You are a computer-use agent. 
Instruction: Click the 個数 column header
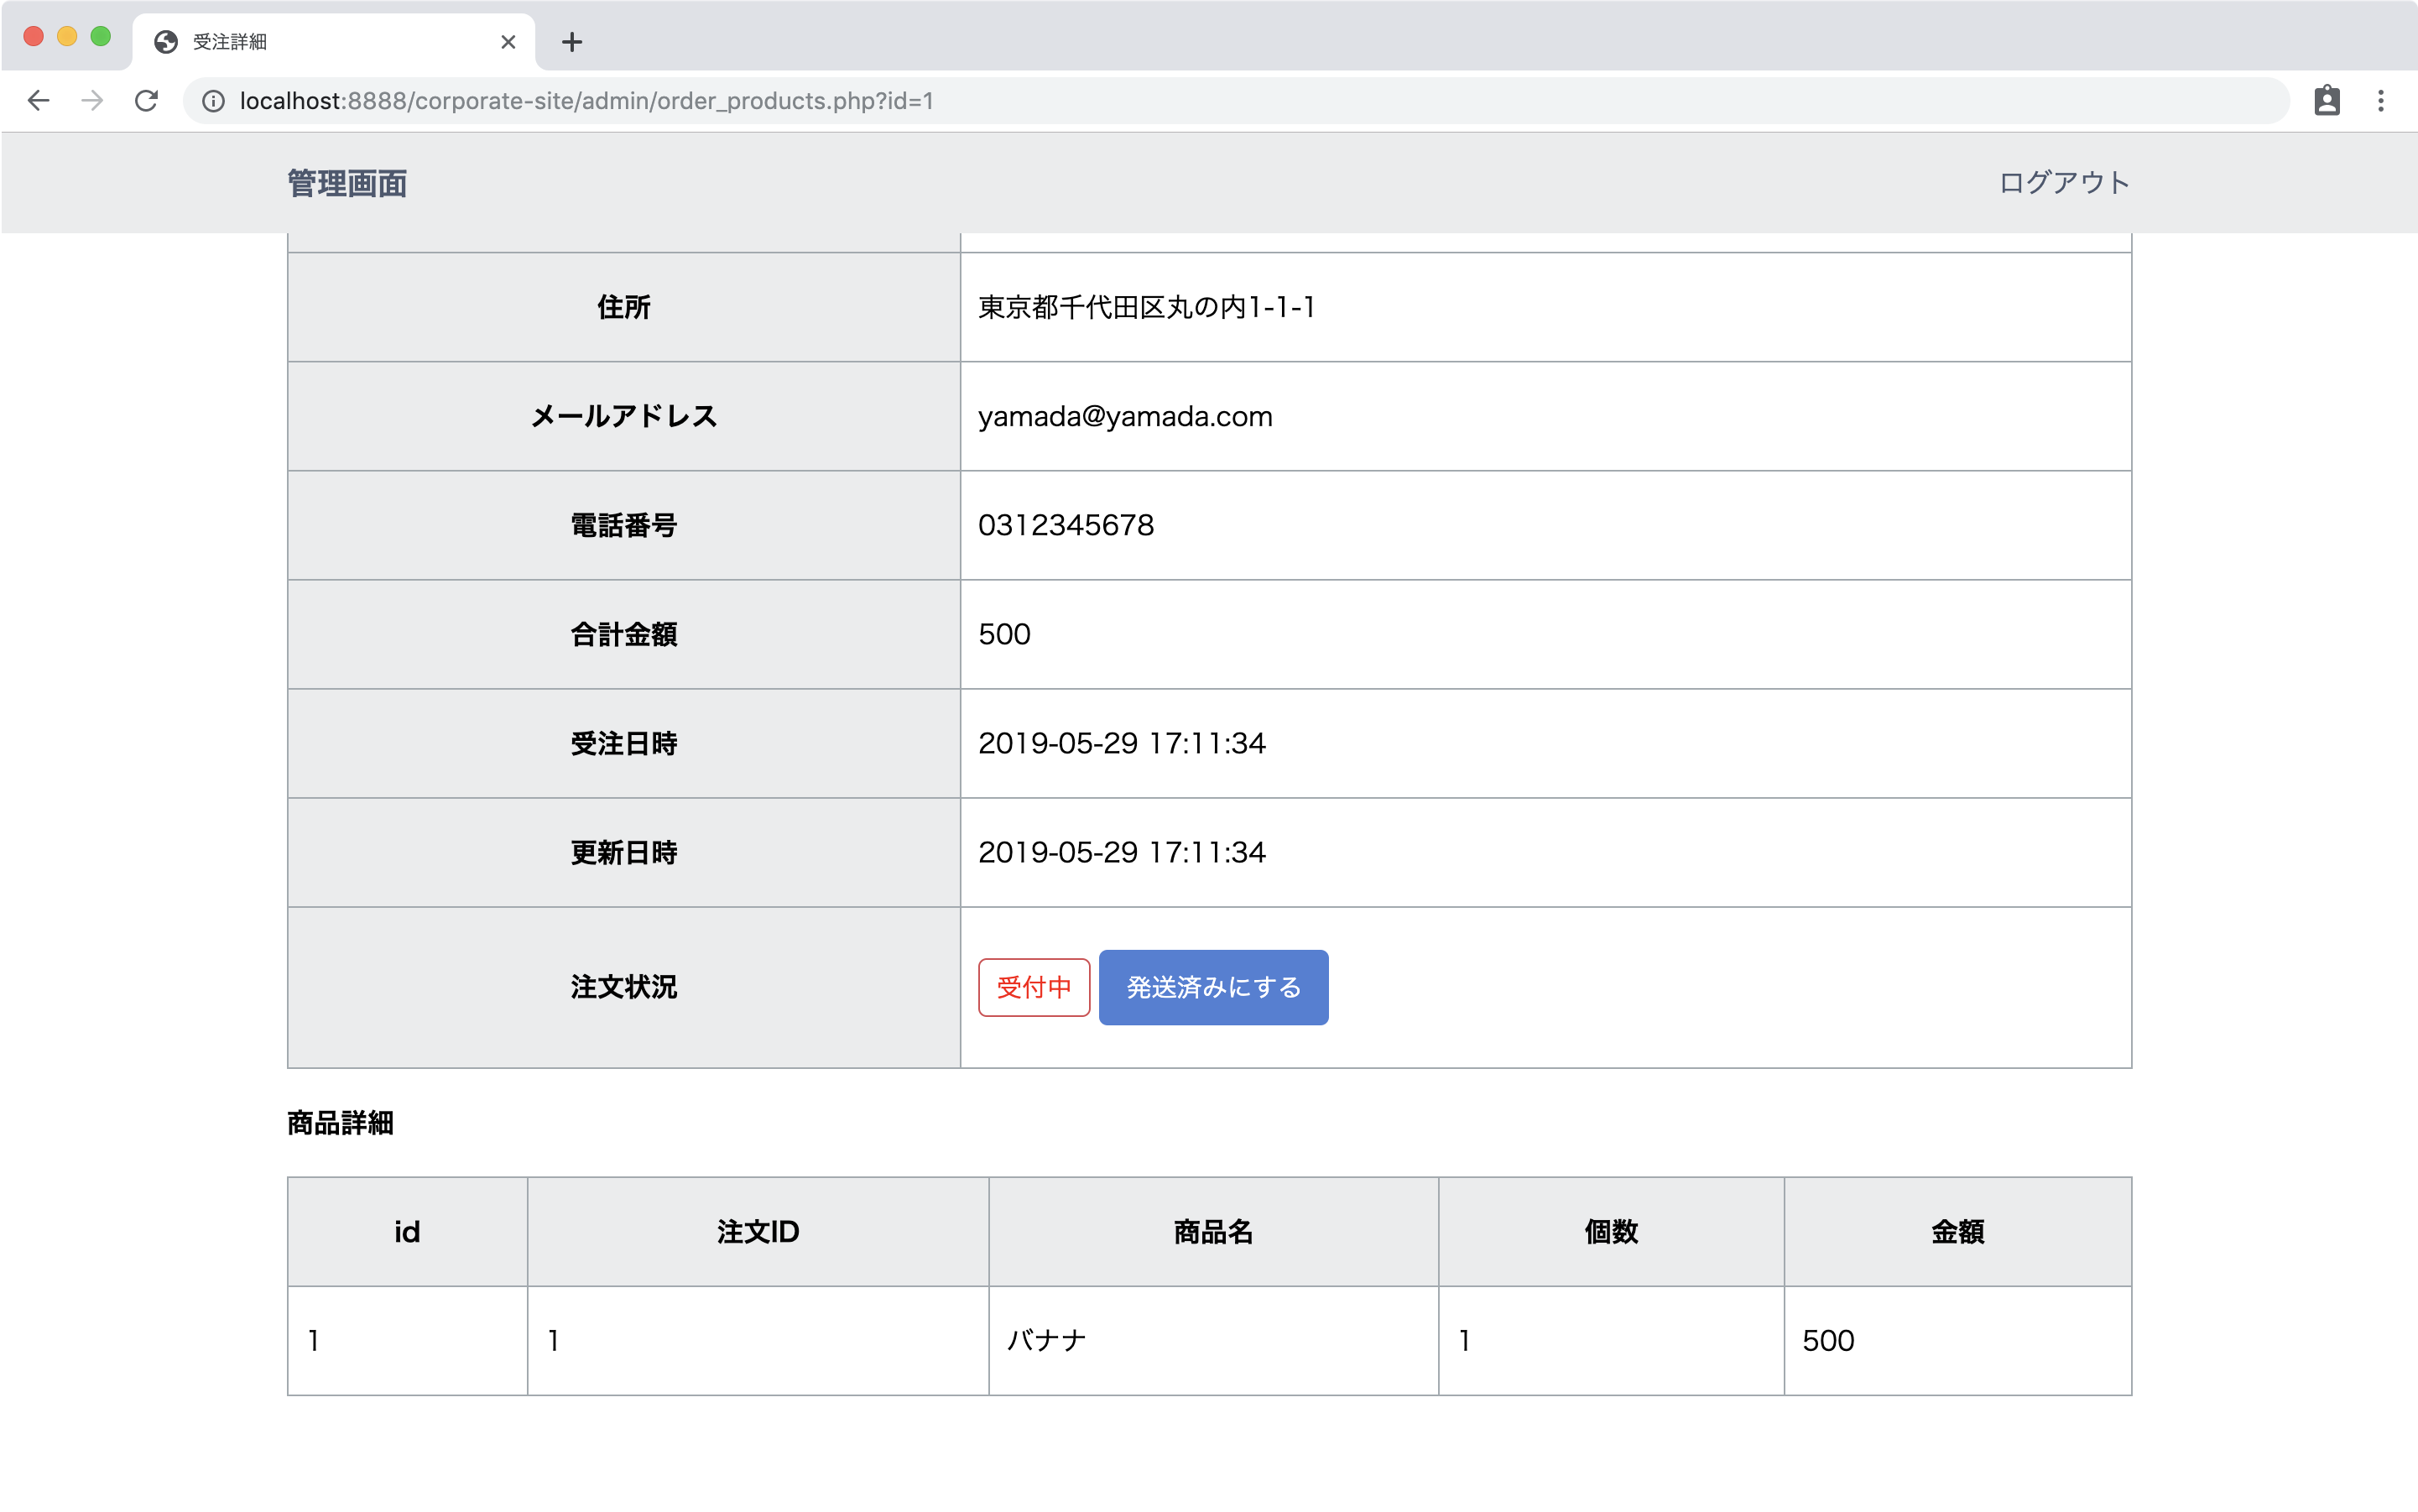click(1611, 1231)
